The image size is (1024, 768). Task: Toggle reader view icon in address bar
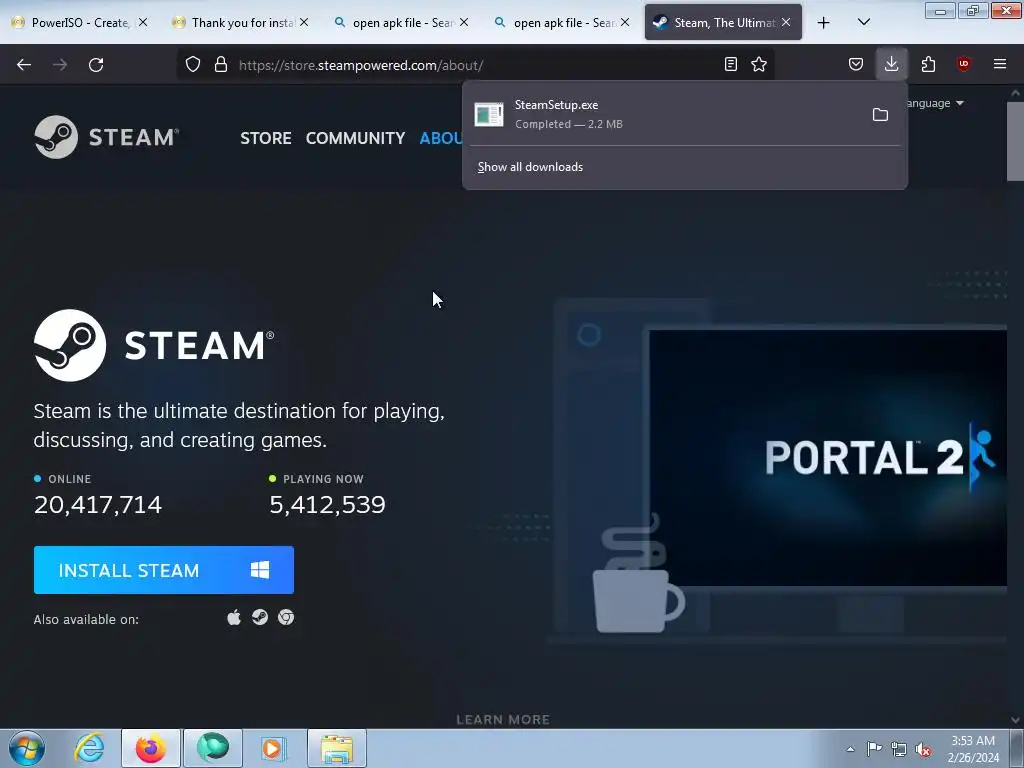(x=731, y=64)
